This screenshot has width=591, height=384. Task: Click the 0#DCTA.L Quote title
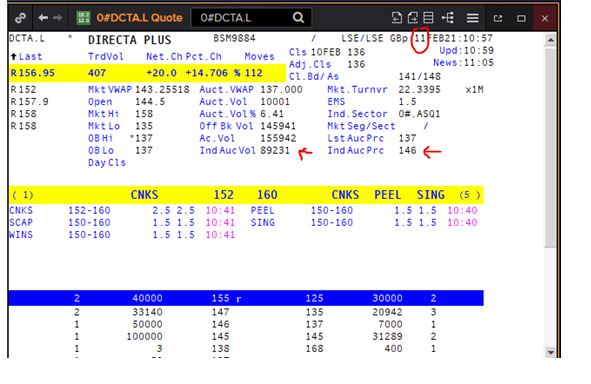point(139,18)
